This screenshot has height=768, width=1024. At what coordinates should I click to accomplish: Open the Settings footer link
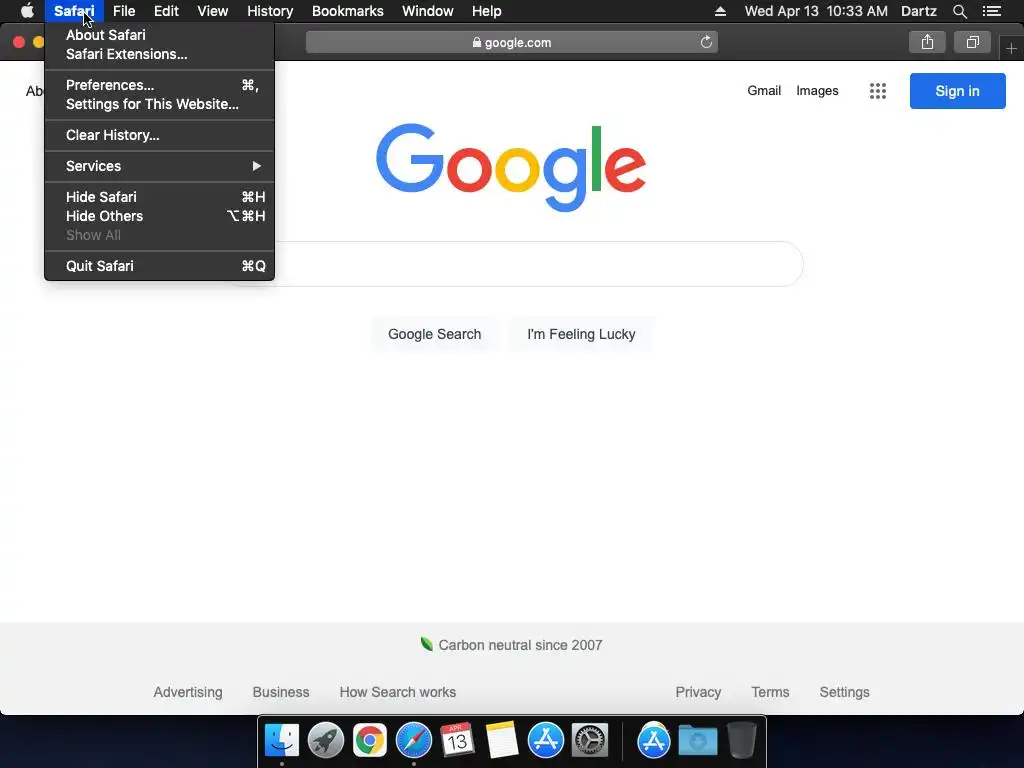click(844, 692)
